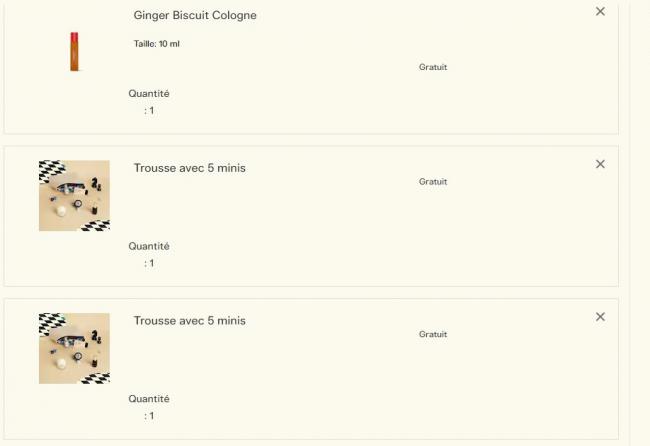Click the Quantité label of the first Trousse
650x446 pixels.
point(149,246)
